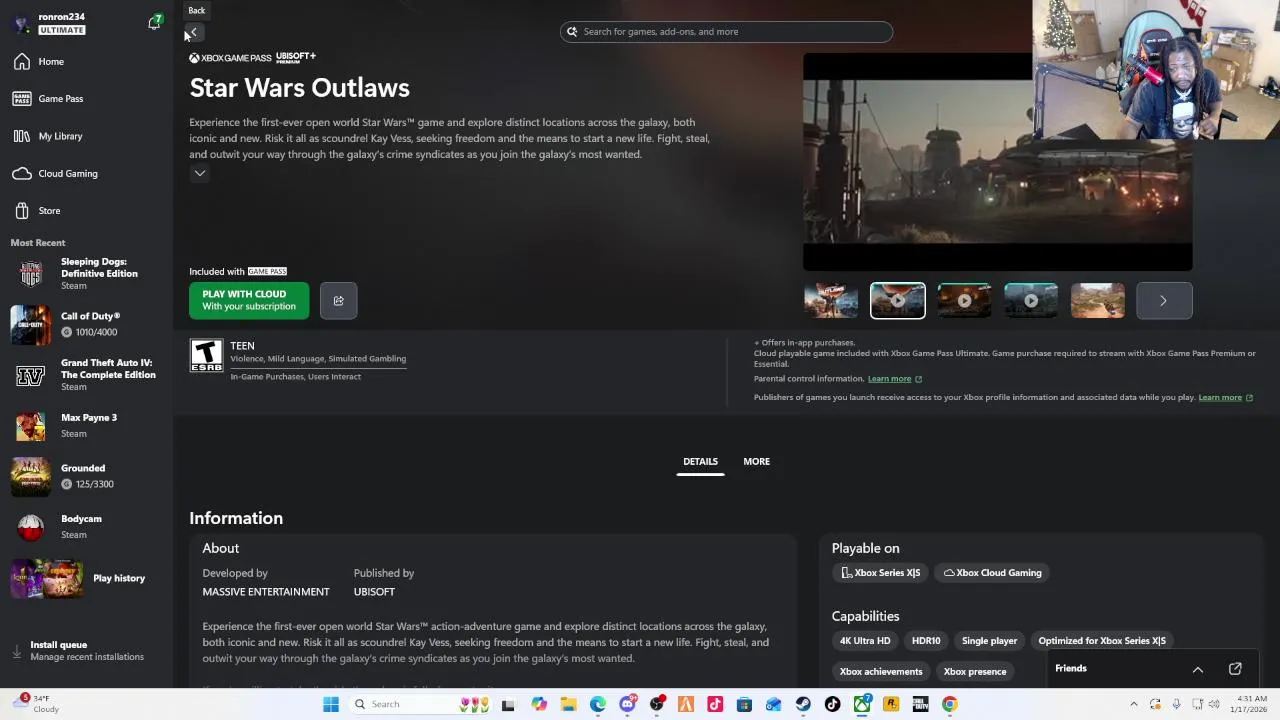The height and width of the screenshot is (720, 1280).
Task: Click the Back arrow button
Action: coord(195,33)
